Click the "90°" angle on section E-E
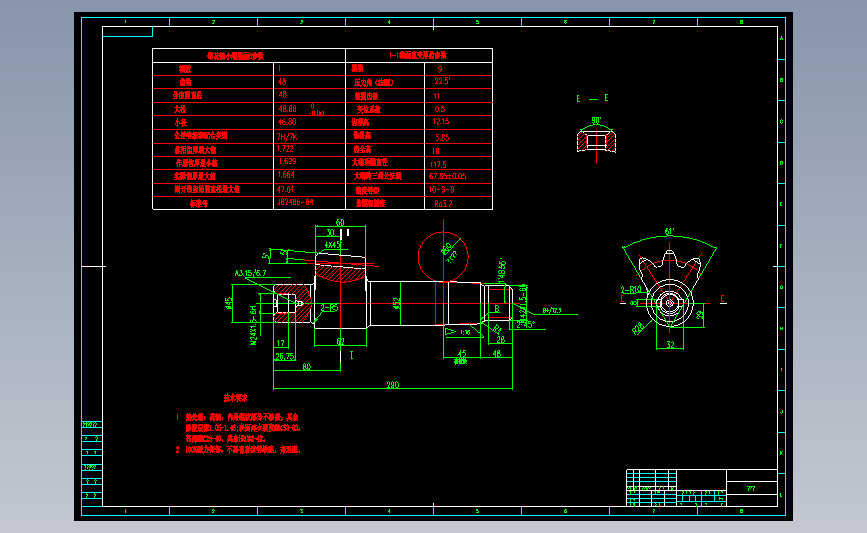Screen dimensions: 867x533 click(596, 121)
